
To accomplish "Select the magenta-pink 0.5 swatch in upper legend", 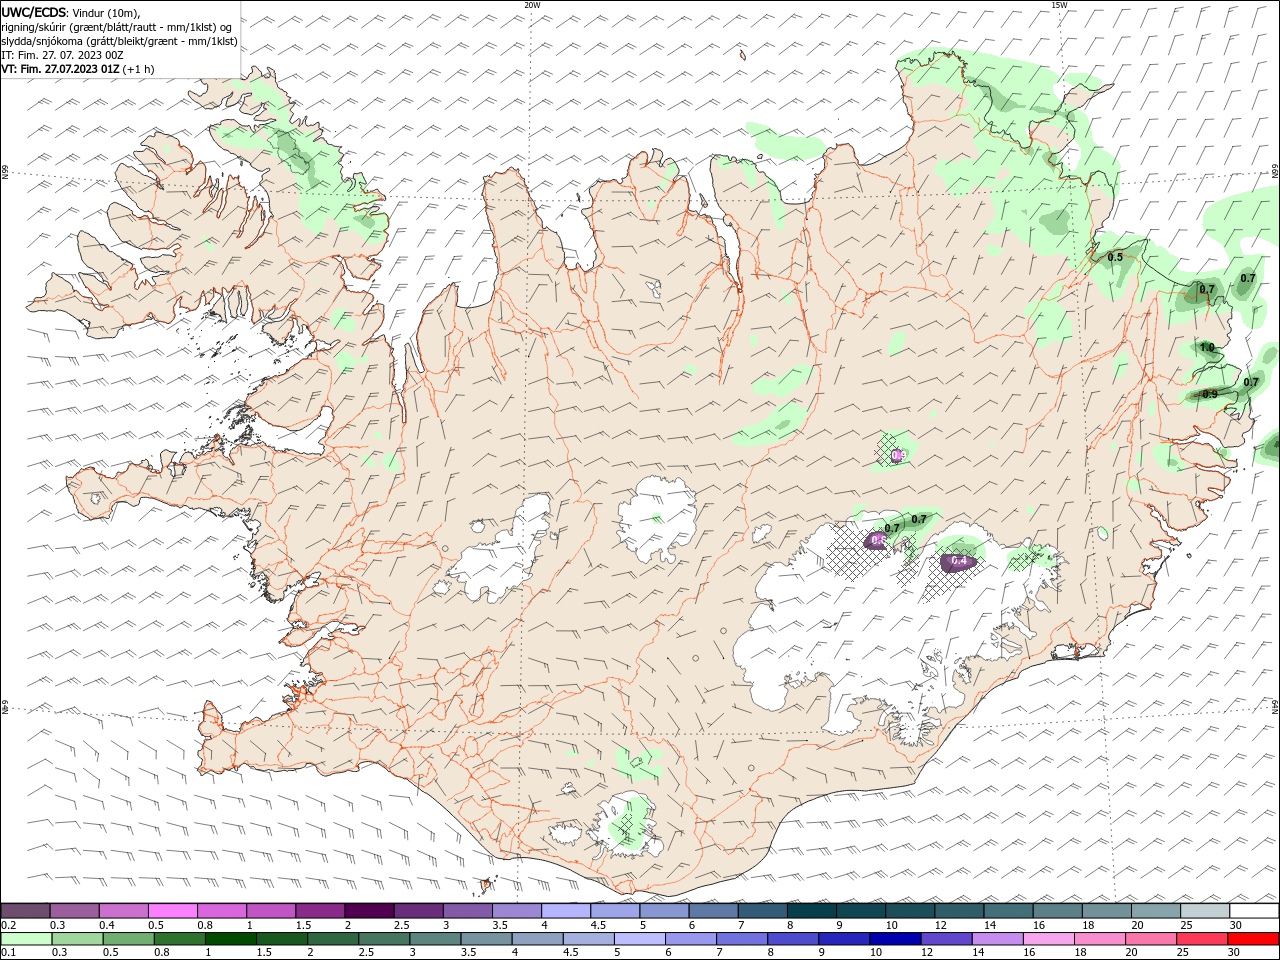I will [172, 911].
